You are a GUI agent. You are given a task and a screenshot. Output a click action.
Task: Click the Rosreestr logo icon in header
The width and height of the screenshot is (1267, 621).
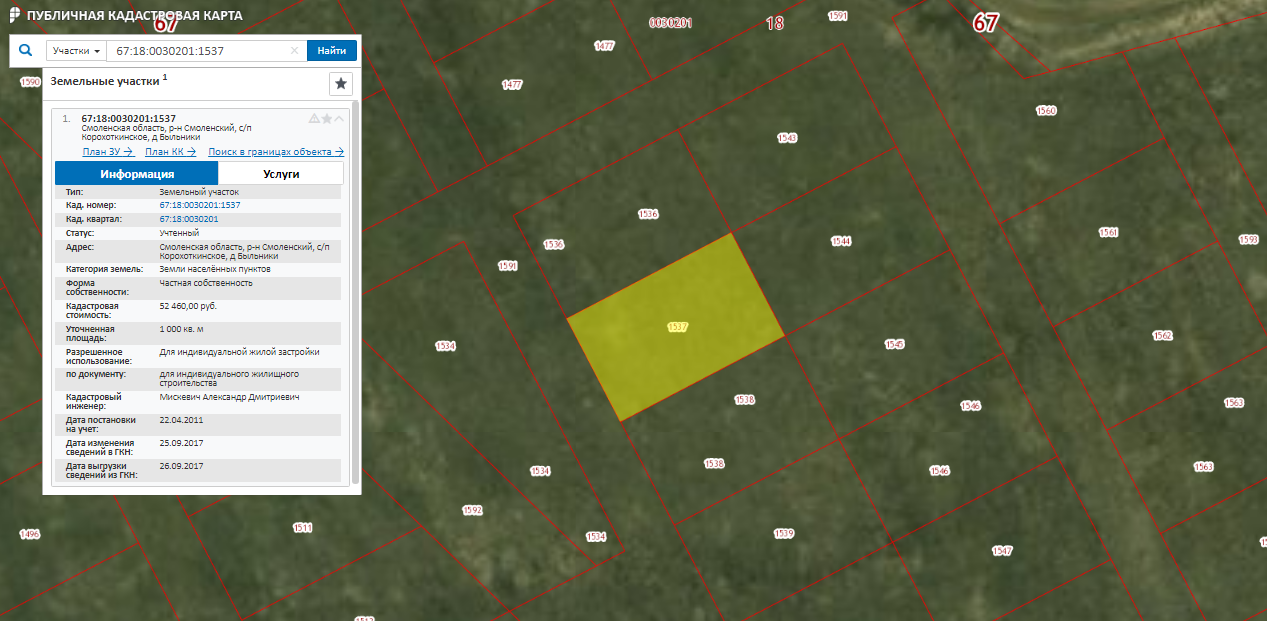click(x=13, y=15)
